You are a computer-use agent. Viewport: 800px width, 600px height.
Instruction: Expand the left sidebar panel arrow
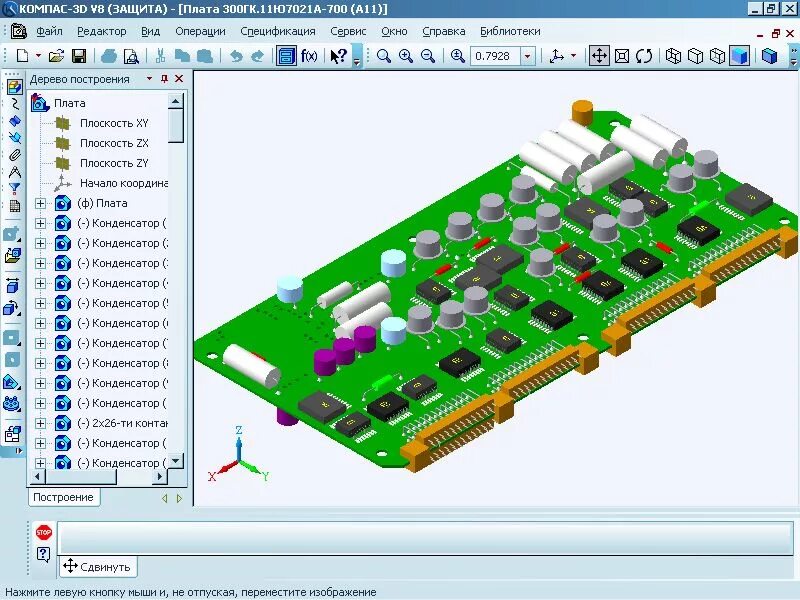coord(18,451)
